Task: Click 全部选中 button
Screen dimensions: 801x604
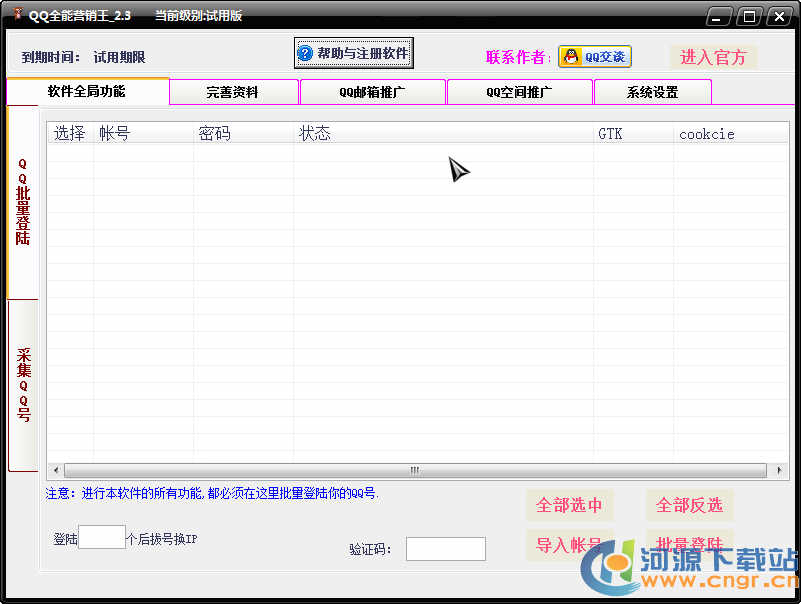Action: 569,505
